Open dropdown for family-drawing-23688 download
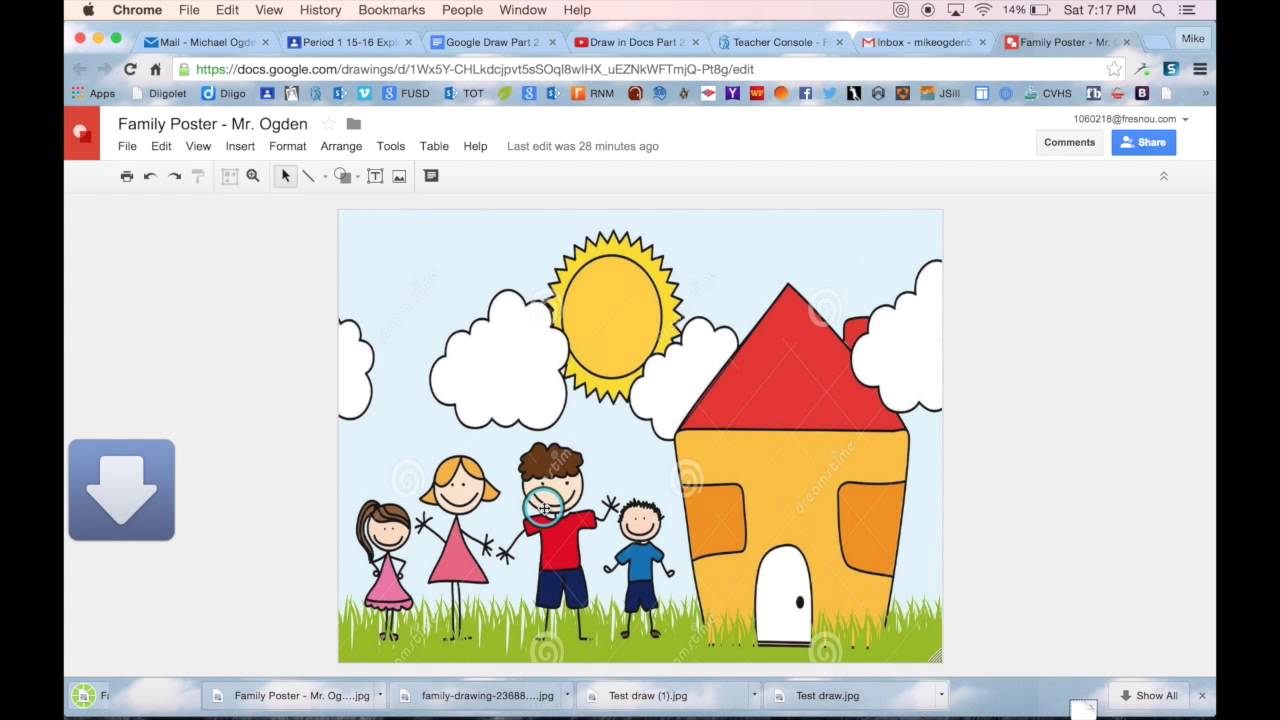This screenshot has width=1280, height=720. (567, 695)
